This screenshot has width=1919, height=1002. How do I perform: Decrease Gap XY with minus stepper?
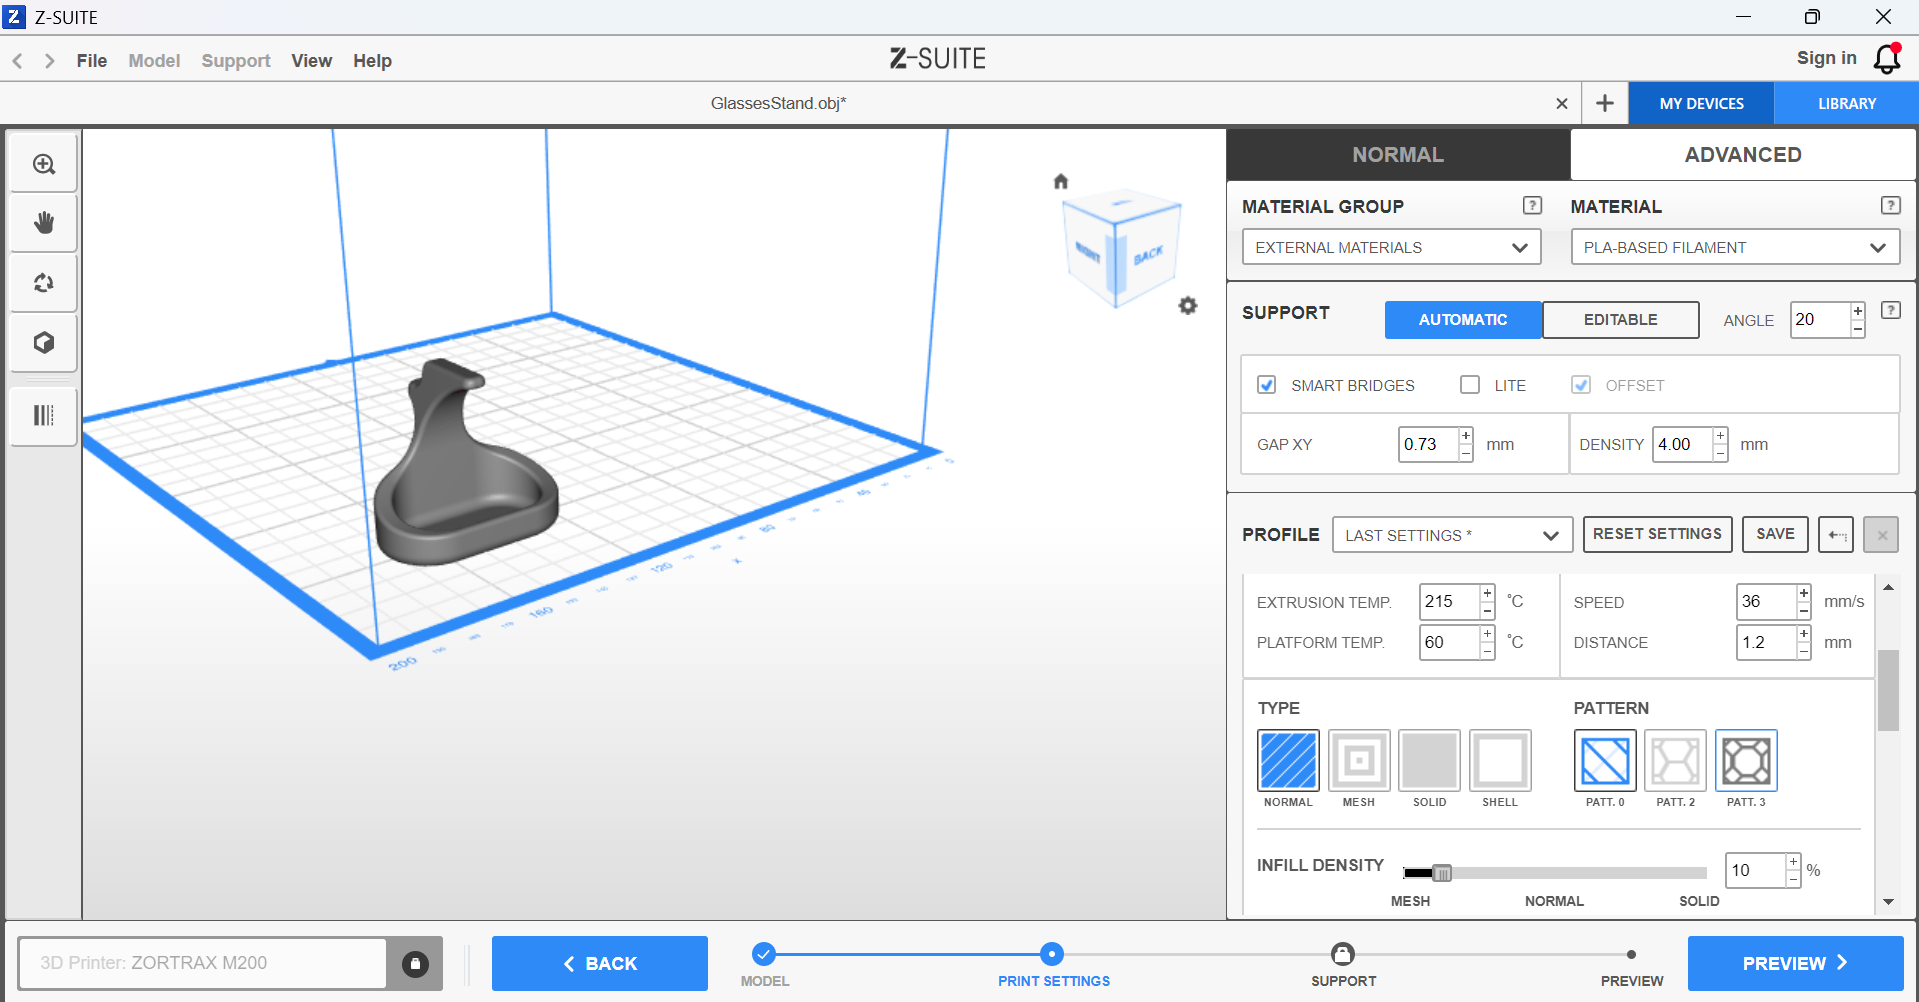click(x=1466, y=453)
